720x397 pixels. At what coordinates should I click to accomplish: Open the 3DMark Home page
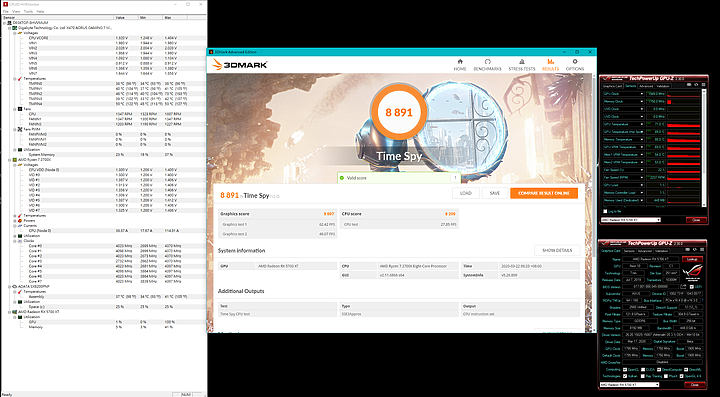tap(460, 65)
